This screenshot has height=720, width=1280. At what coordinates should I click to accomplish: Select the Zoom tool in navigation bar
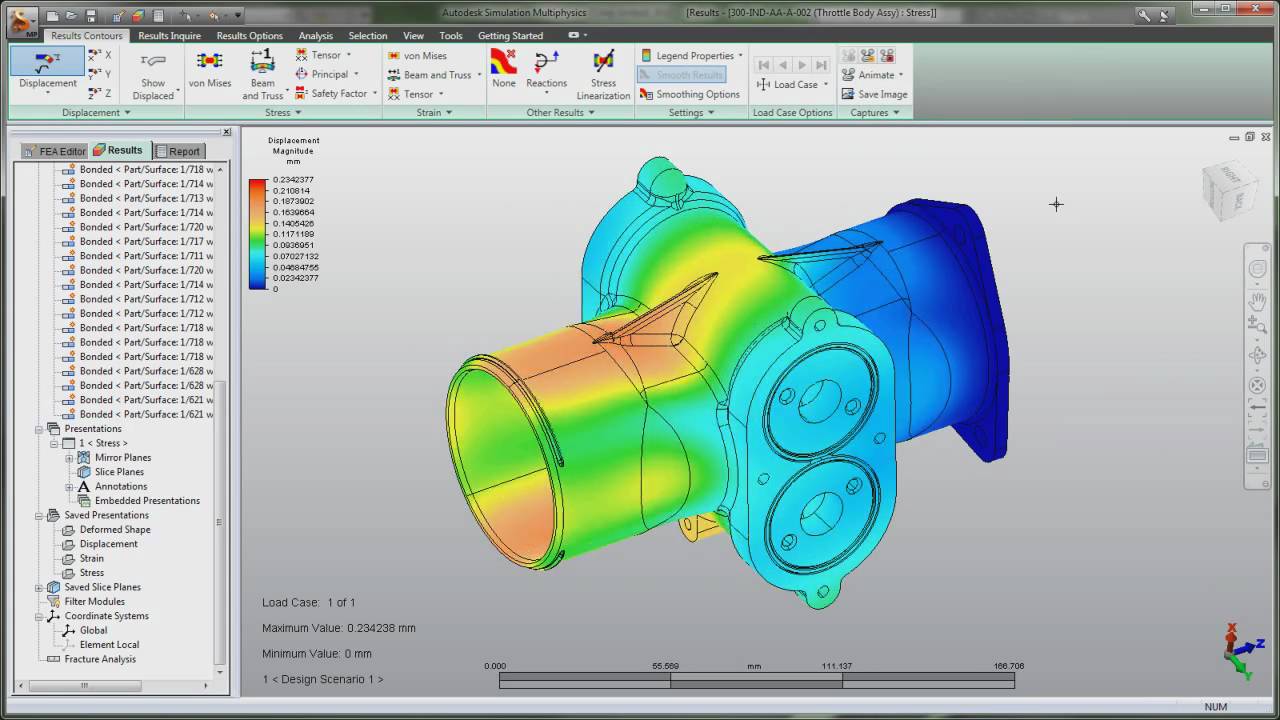pyautogui.click(x=1258, y=326)
